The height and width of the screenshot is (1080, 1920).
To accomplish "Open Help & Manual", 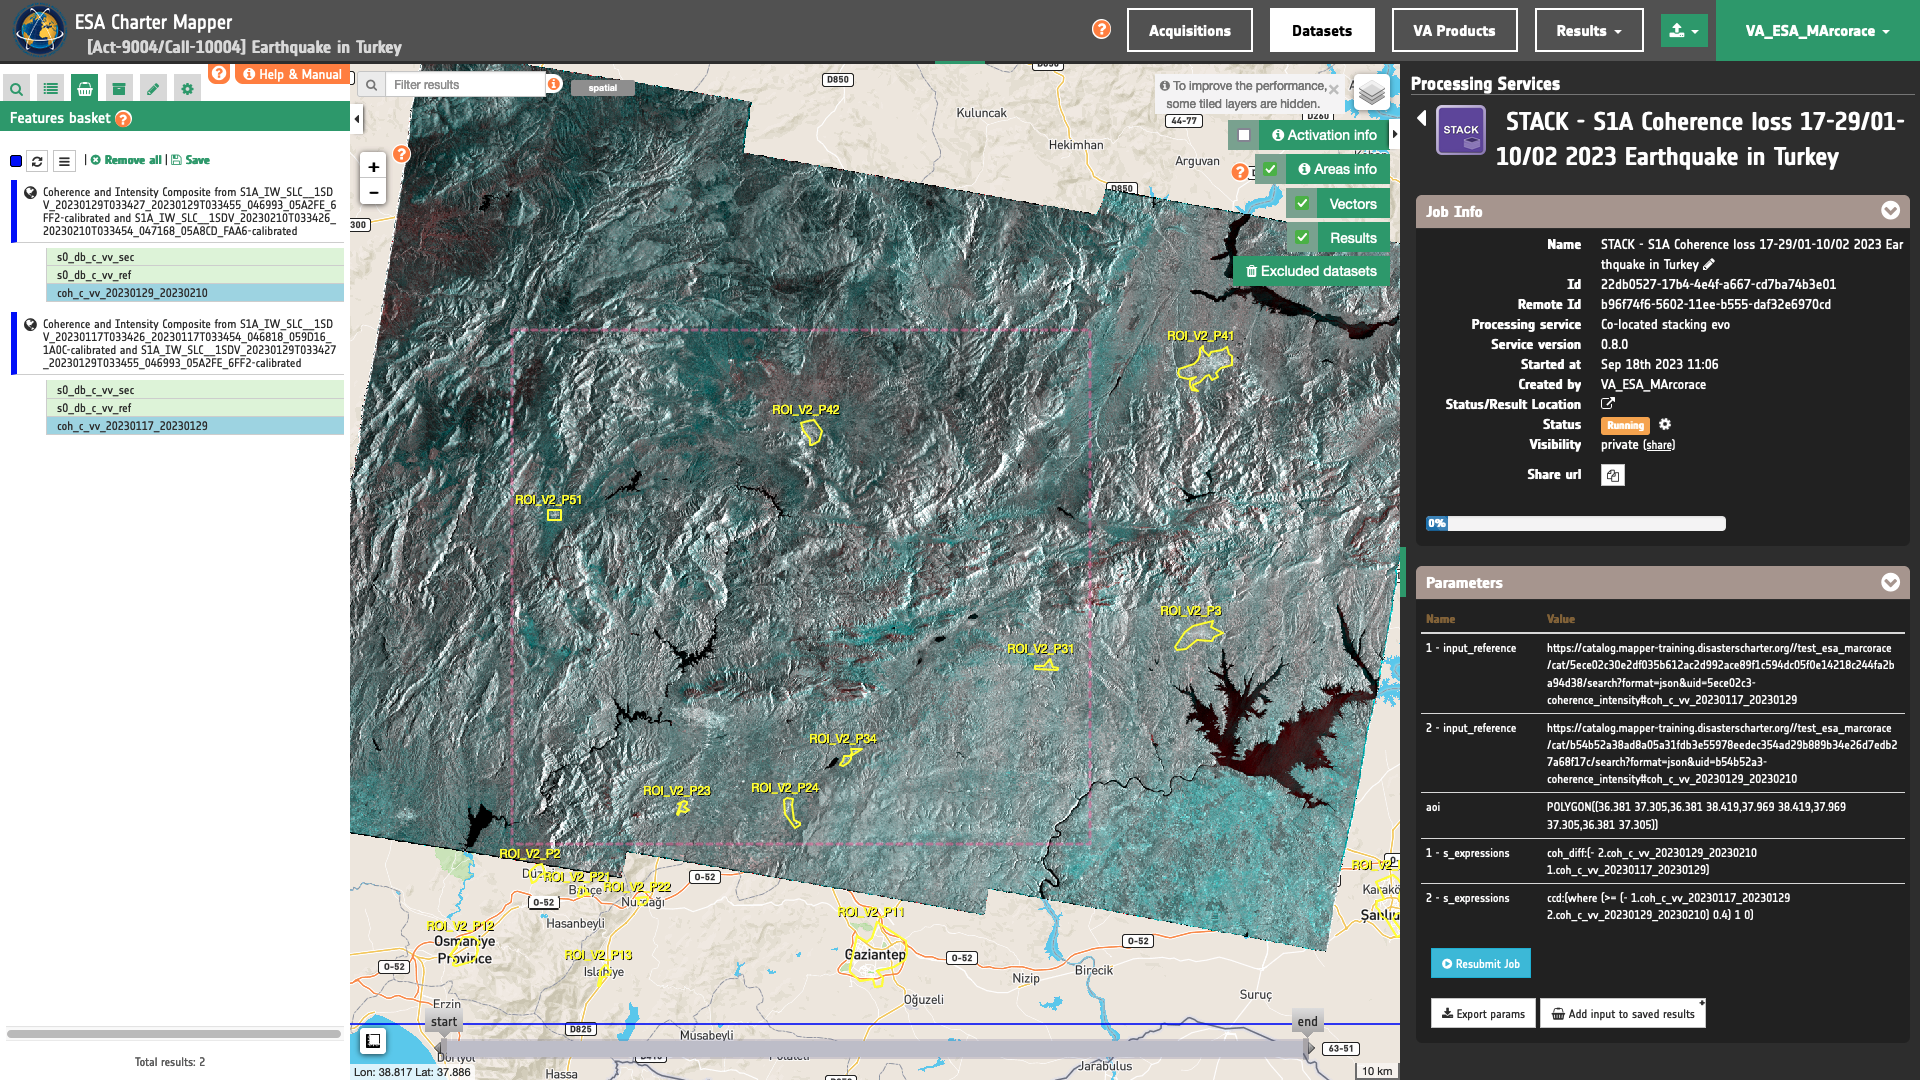I will (292, 74).
